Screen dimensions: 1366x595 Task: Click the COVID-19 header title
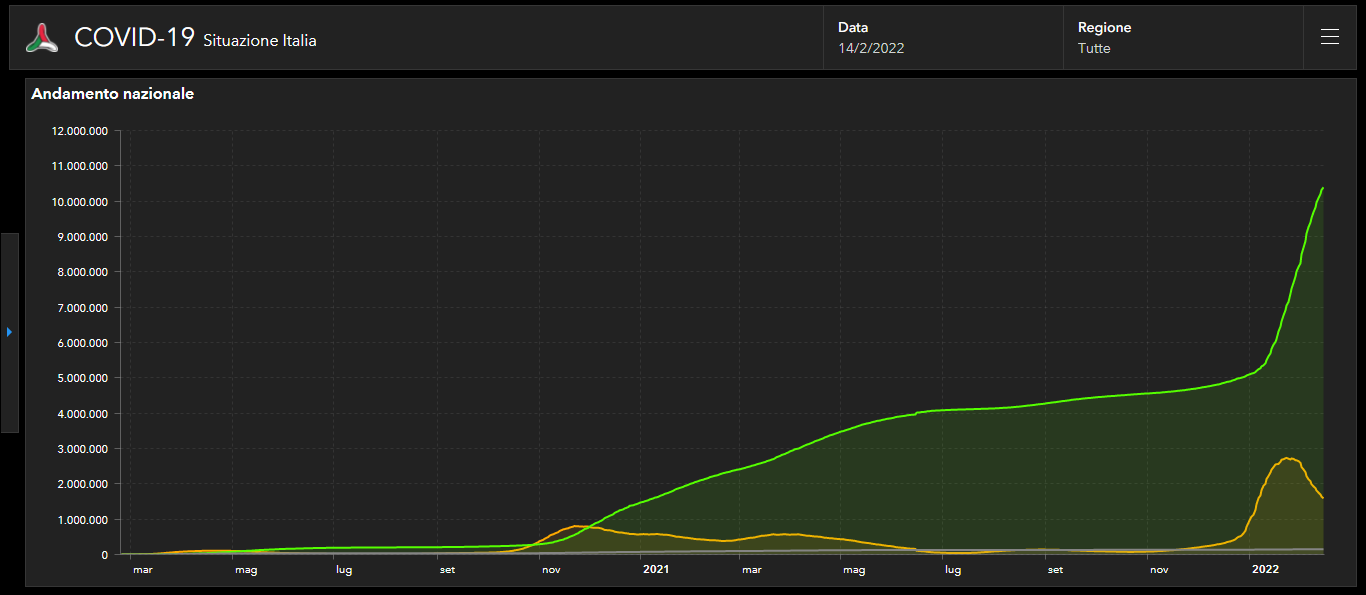[134, 38]
